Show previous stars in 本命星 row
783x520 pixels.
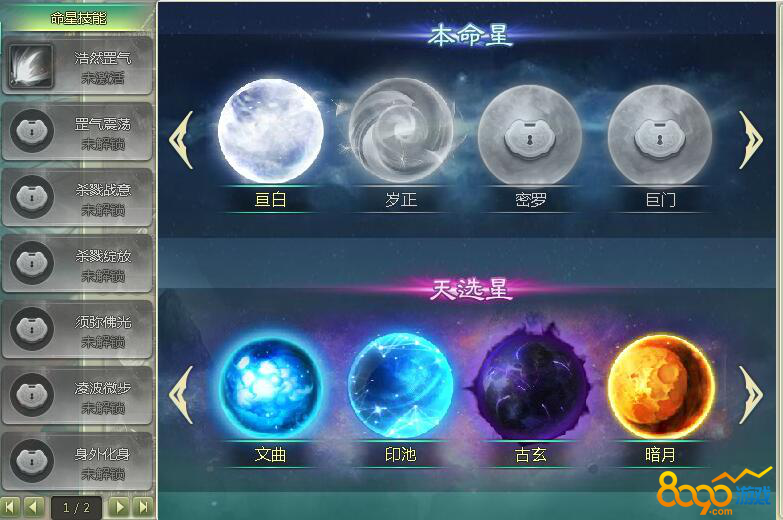(x=181, y=140)
